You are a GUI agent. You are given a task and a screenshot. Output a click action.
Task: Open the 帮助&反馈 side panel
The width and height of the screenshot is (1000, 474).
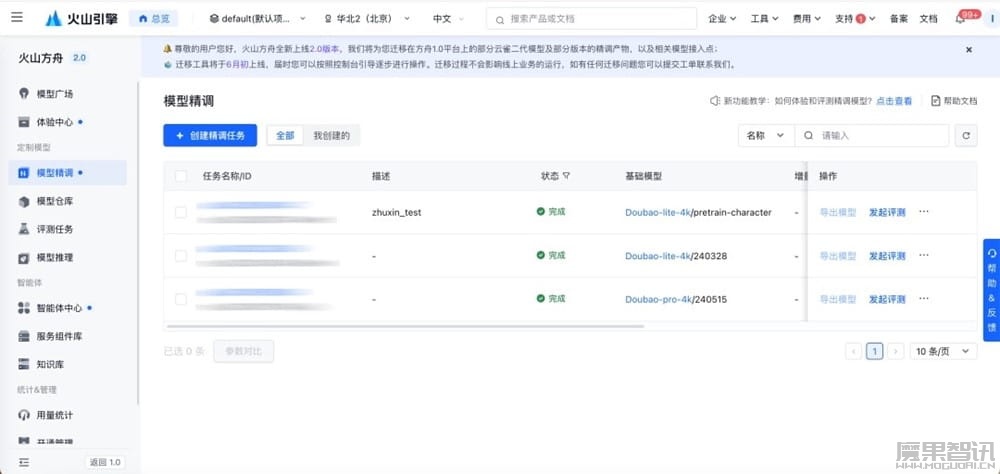coord(992,290)
